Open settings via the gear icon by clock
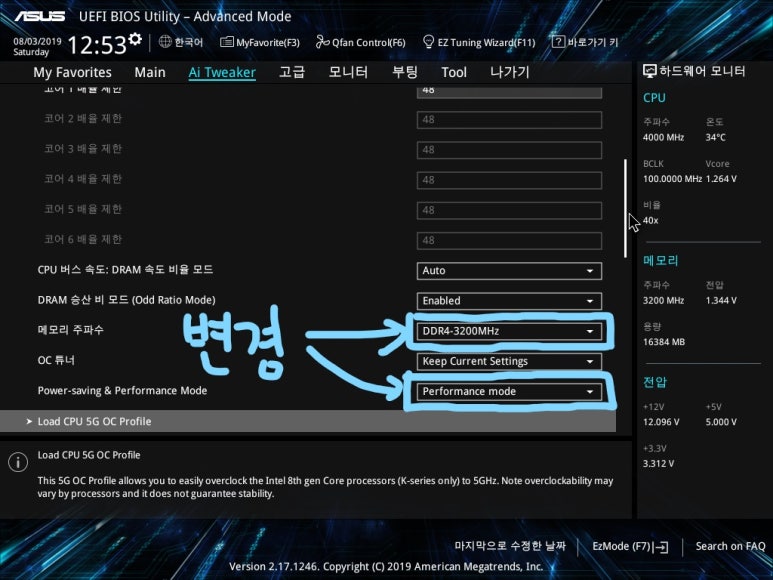Image resolution: width=773 pixels, height=580 pixels. (135, 38)
